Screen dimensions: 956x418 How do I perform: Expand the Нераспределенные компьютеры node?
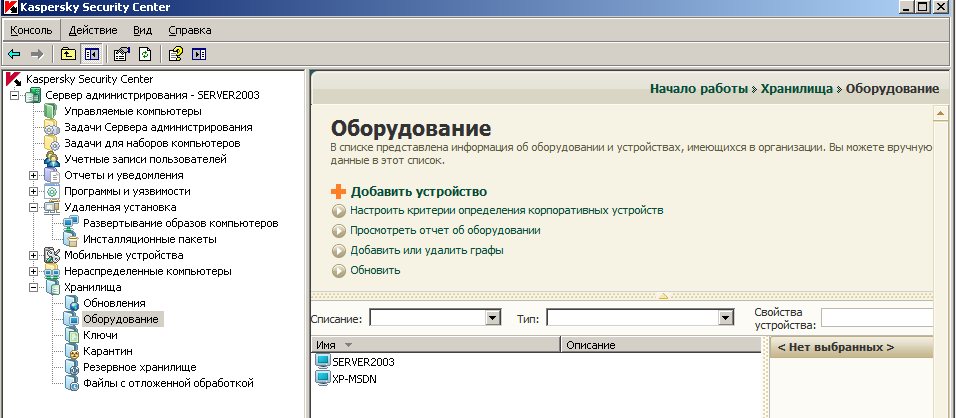click(x=34, y=271)
